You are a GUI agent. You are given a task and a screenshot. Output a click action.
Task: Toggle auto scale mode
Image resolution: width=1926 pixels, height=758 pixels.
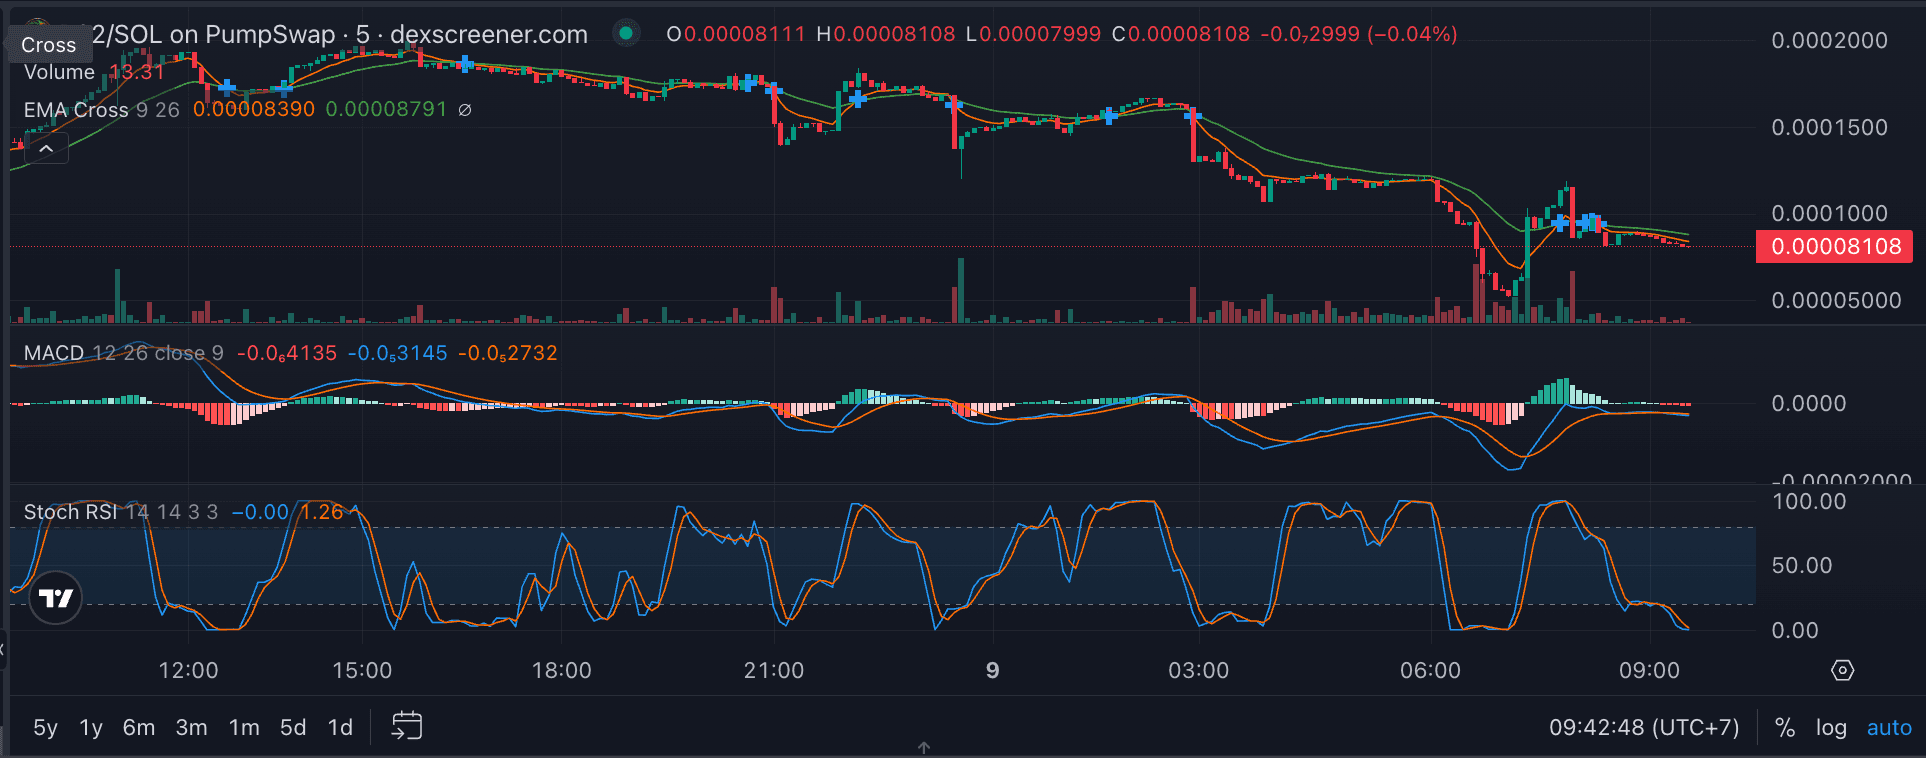point(1889,727)
